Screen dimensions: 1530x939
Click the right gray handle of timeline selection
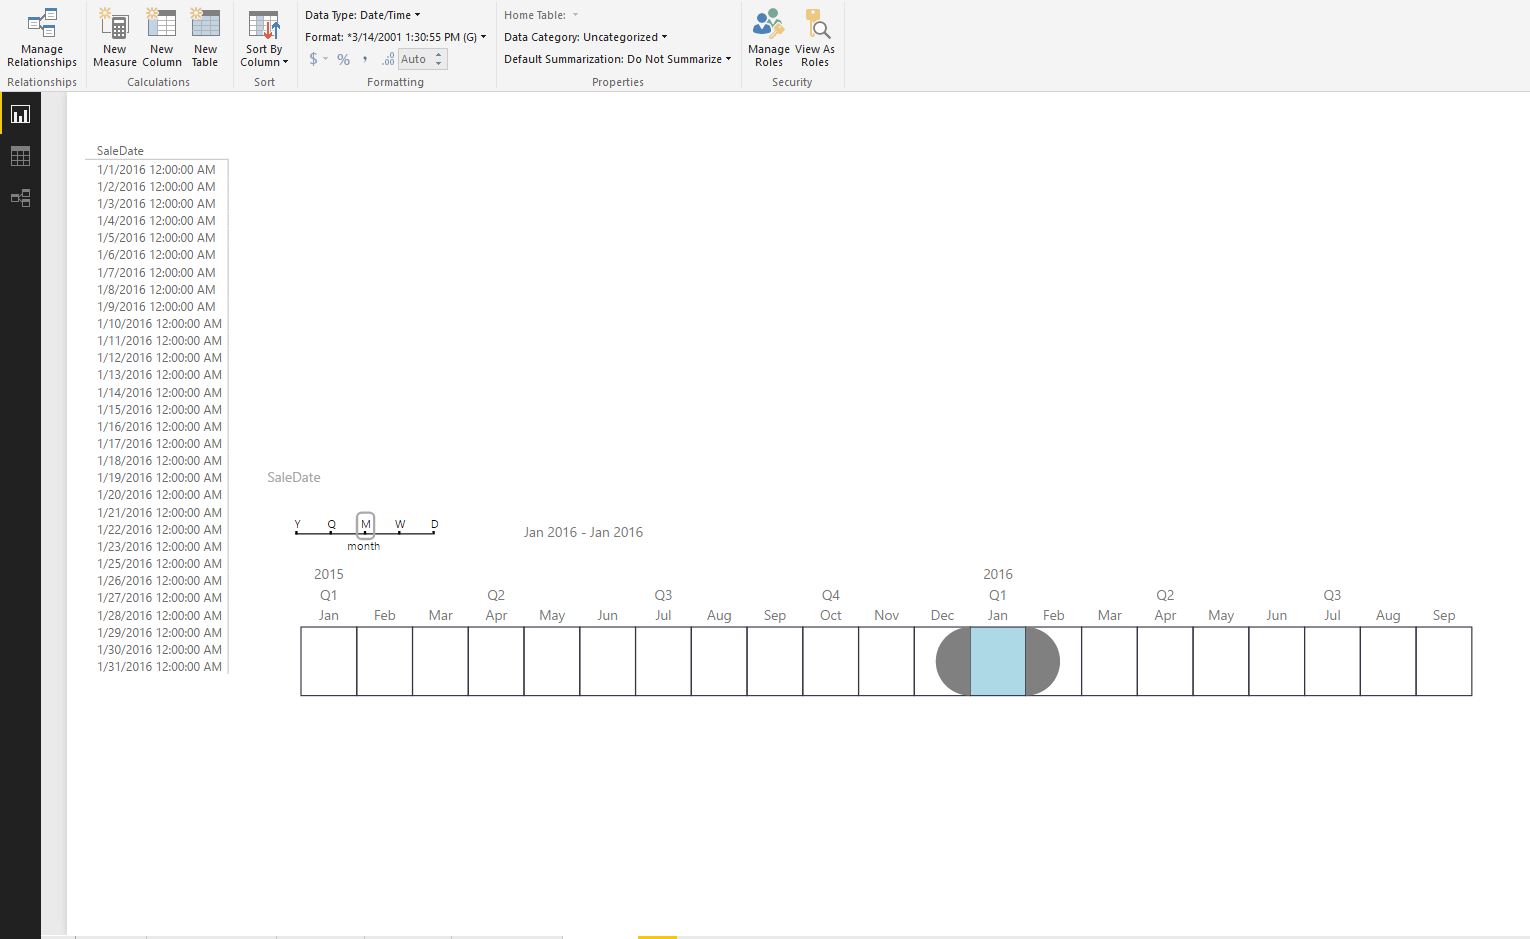click(1042, 661)
